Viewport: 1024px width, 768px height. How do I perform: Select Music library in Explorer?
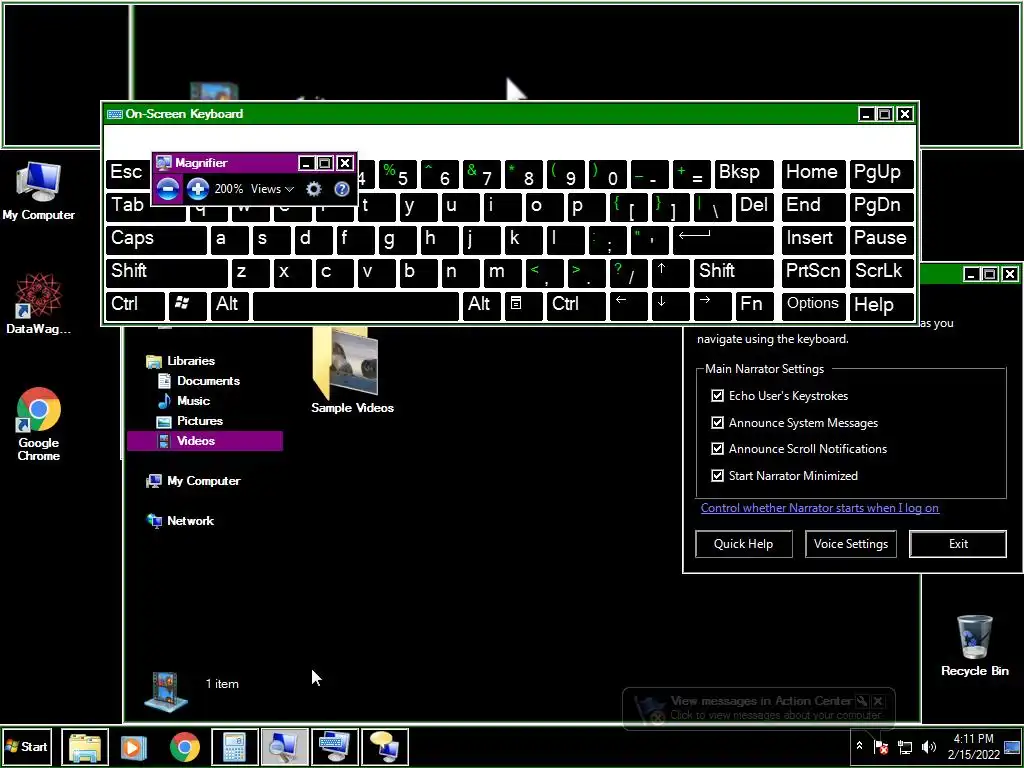pyautogui.click(x=193, y=401)
